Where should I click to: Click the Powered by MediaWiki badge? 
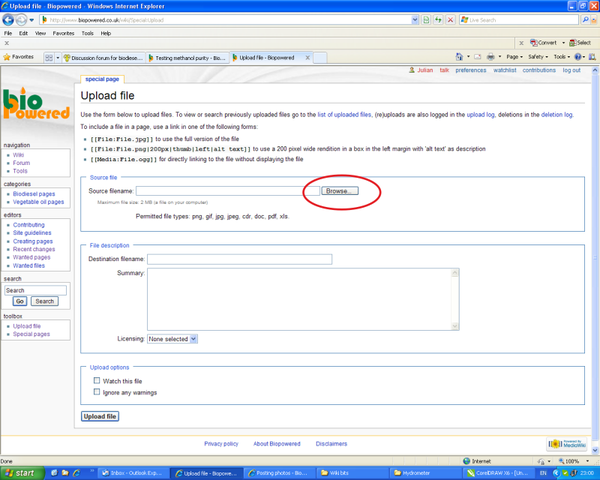(575, 443)
